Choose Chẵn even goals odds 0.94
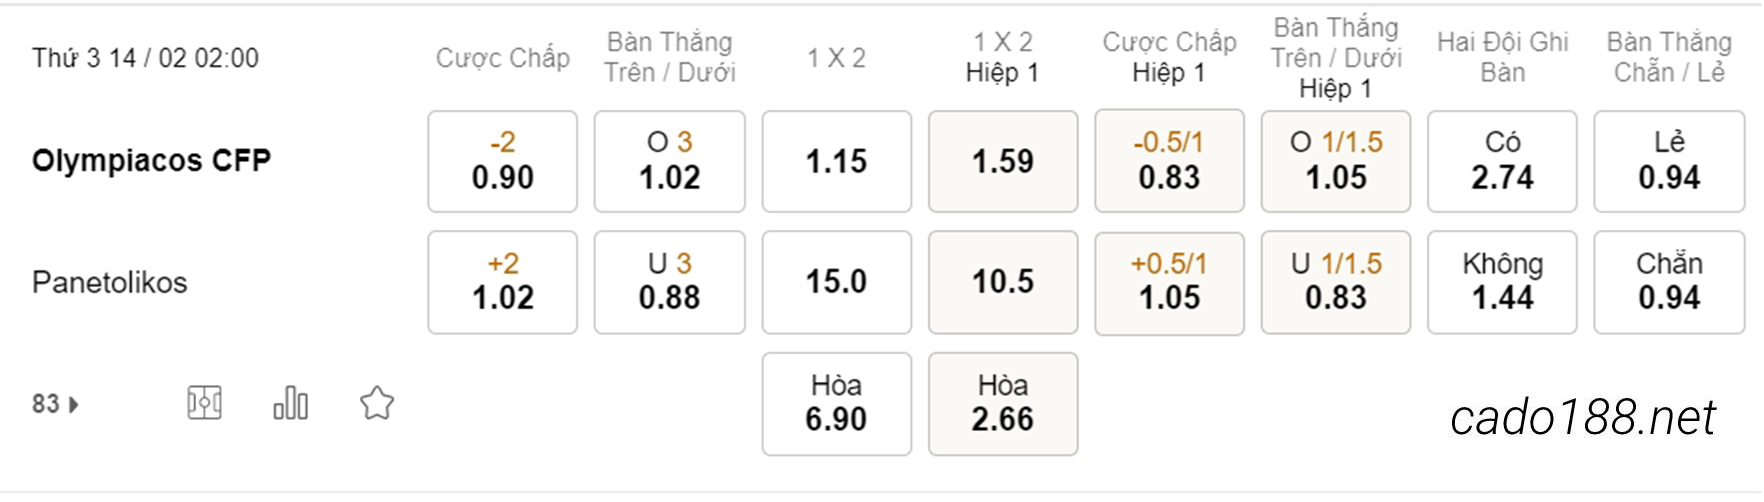Viewport: 1764px width, 502px height. tap(1669, 282)
